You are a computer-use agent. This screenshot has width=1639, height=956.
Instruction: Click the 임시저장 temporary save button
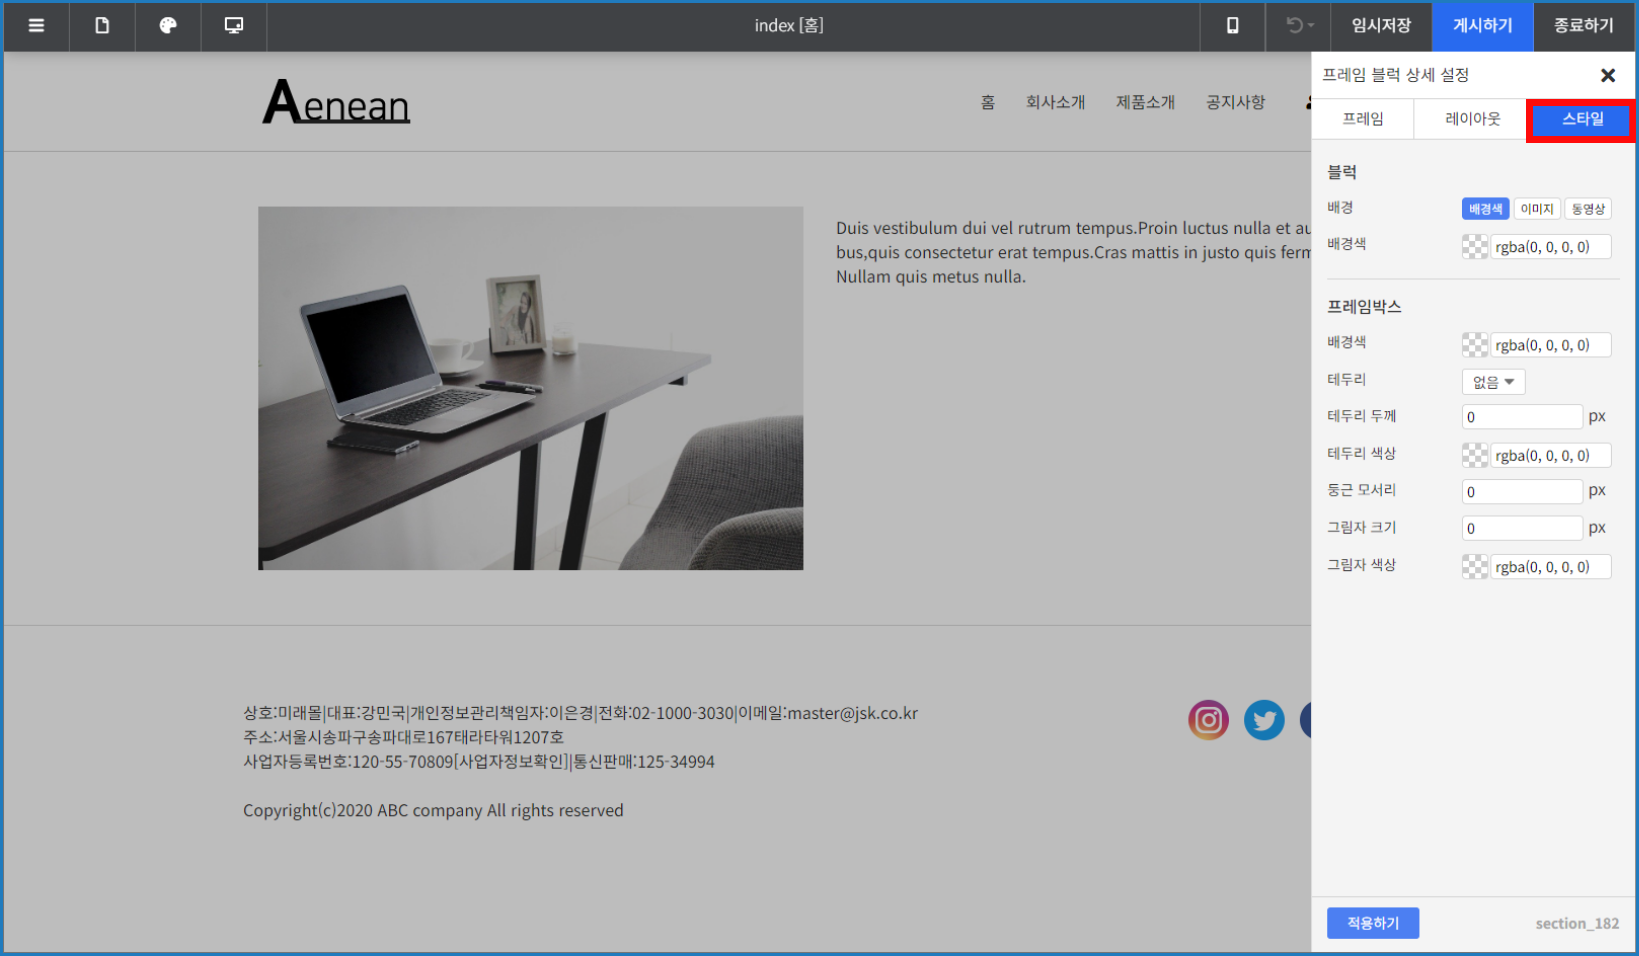click(x=1381, y=26)
